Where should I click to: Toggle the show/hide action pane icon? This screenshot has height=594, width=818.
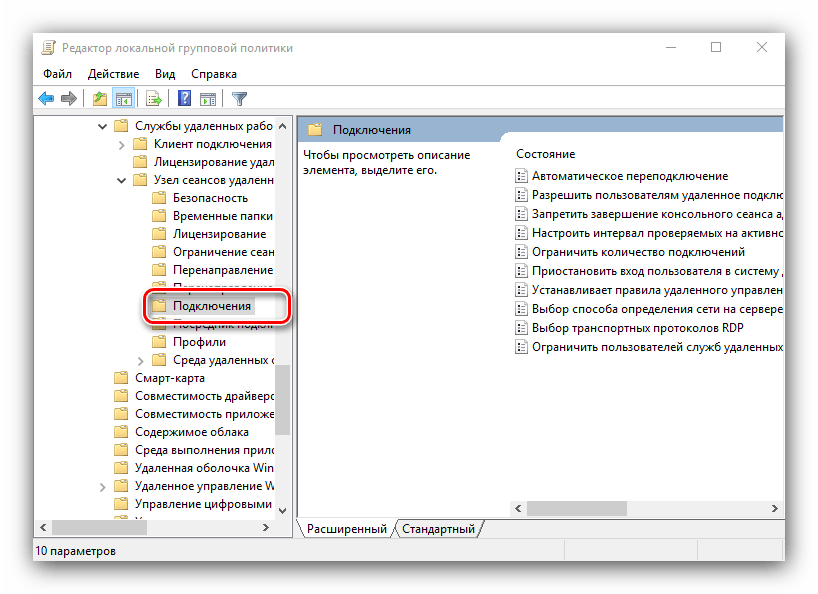pyautogui.click(x=208, y=98)
